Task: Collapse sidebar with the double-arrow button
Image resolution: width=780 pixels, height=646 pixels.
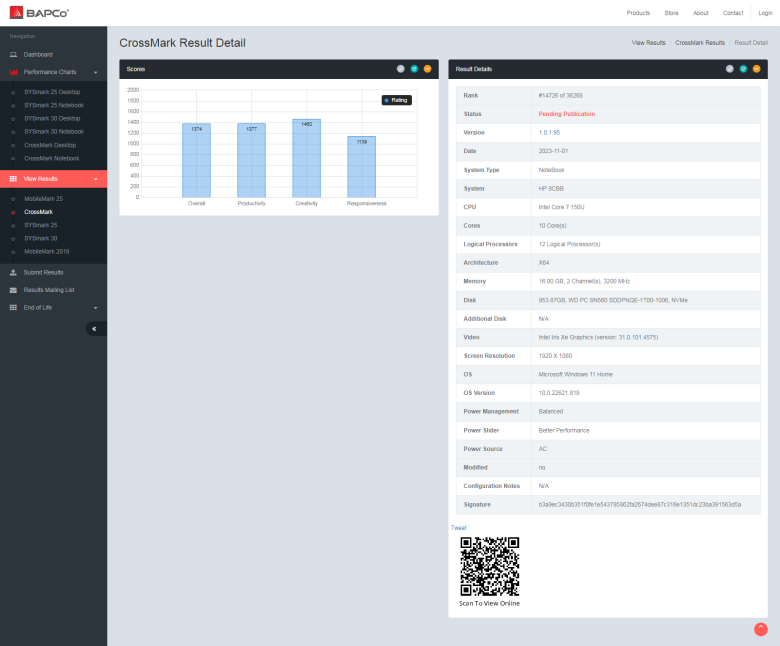Action: (x=96, y=329)
